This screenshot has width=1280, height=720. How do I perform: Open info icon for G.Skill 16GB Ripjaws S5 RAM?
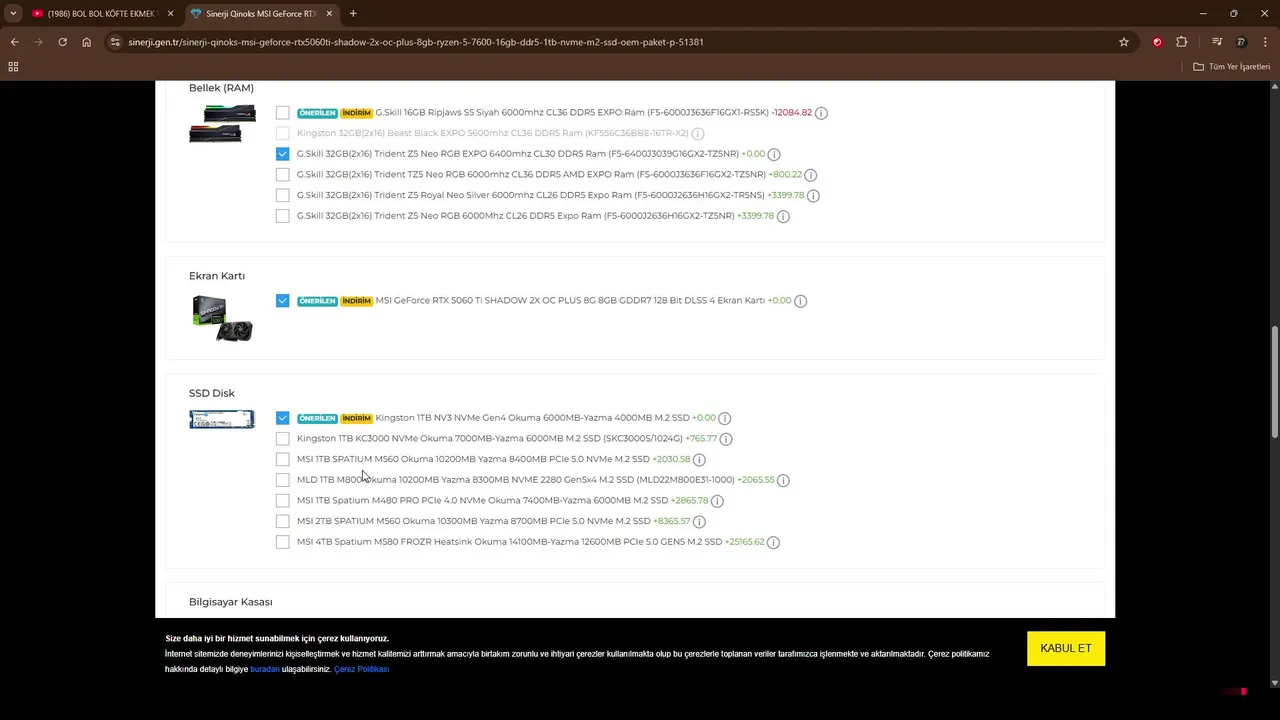pyautogui.click(x=821, y=113)
